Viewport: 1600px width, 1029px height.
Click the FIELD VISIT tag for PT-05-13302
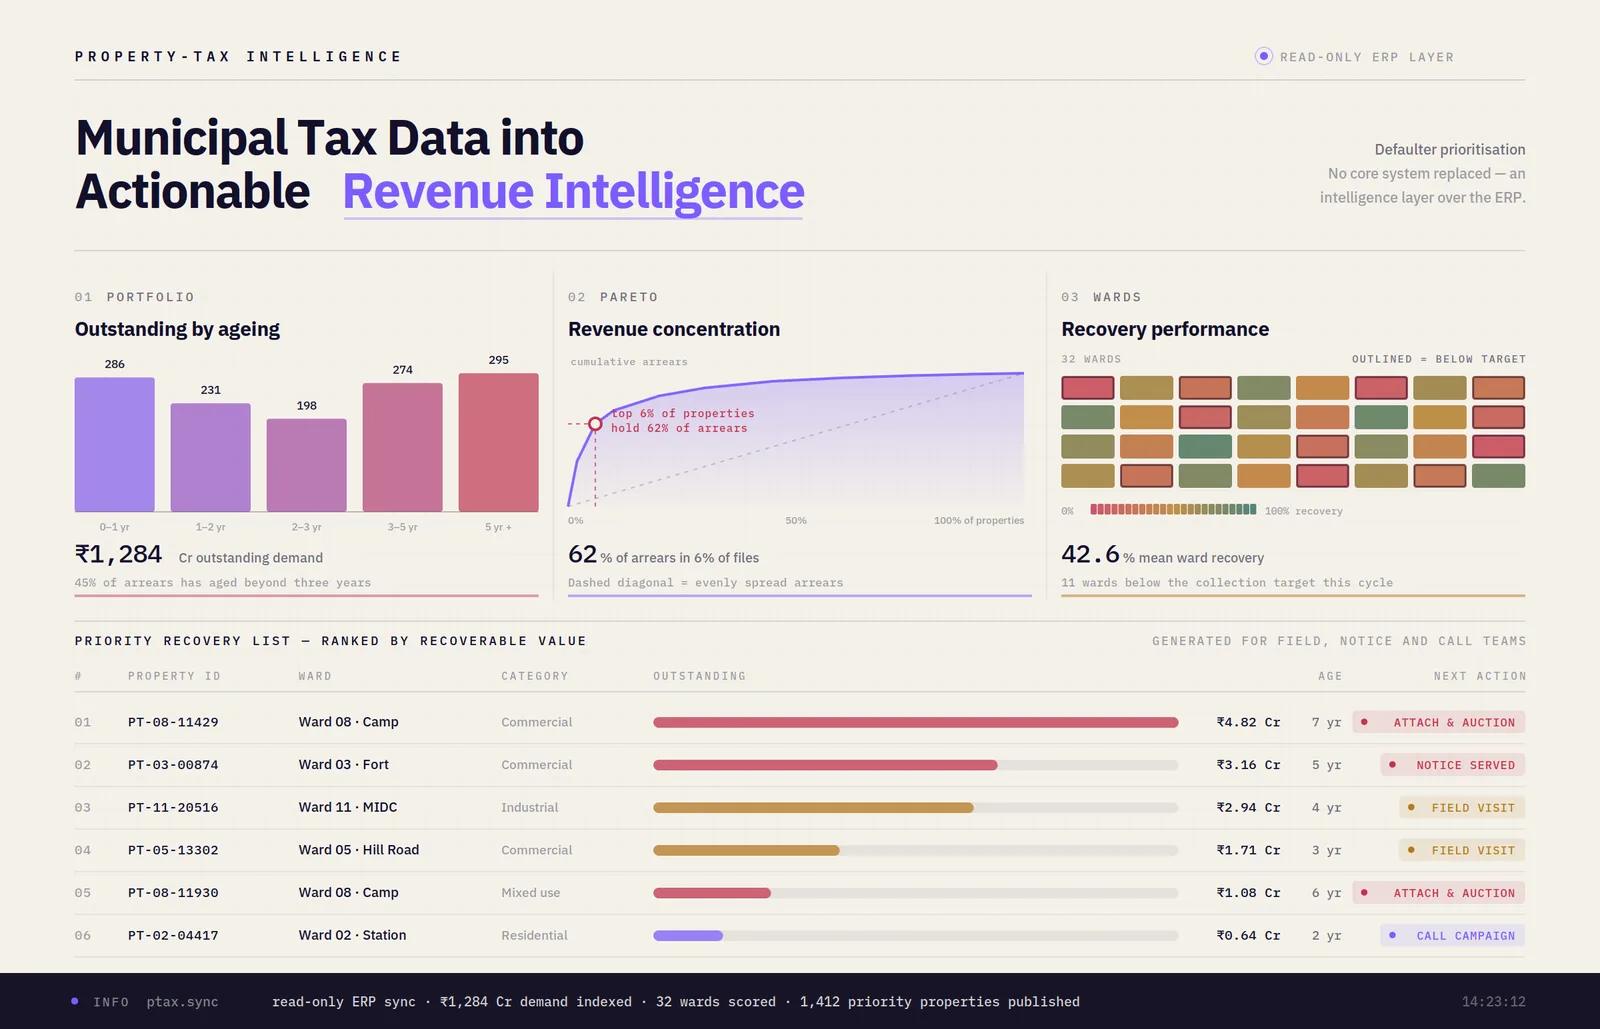click(1462, 850)
